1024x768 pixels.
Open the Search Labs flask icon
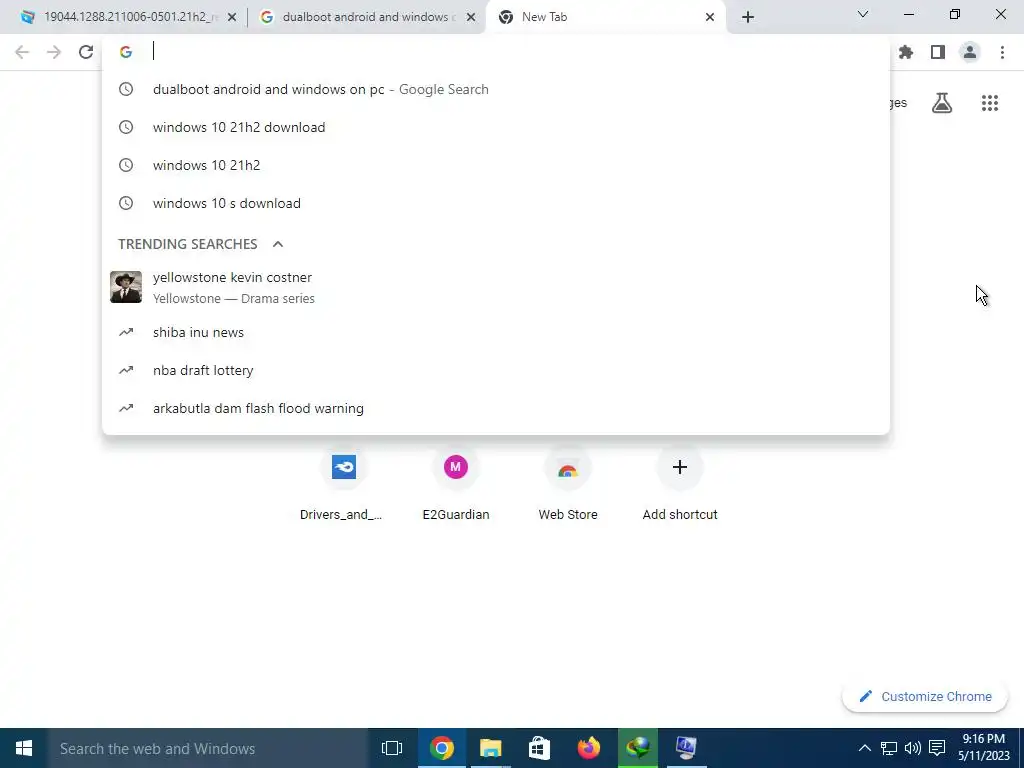(x=942, y=103)
